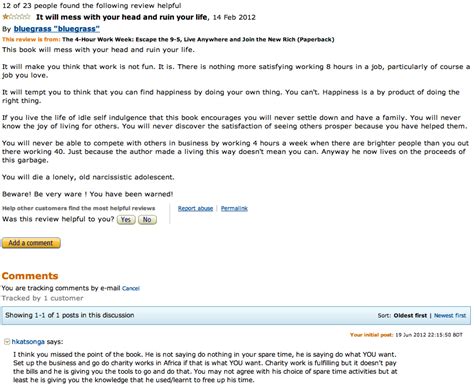The image size is (474, 387).
Task: Click the 14 Feb 2012 review date
Action: click(234, 17)
